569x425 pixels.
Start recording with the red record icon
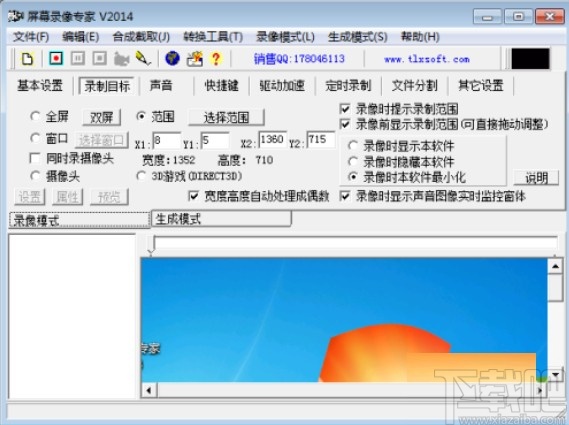(x=56, y=58)
